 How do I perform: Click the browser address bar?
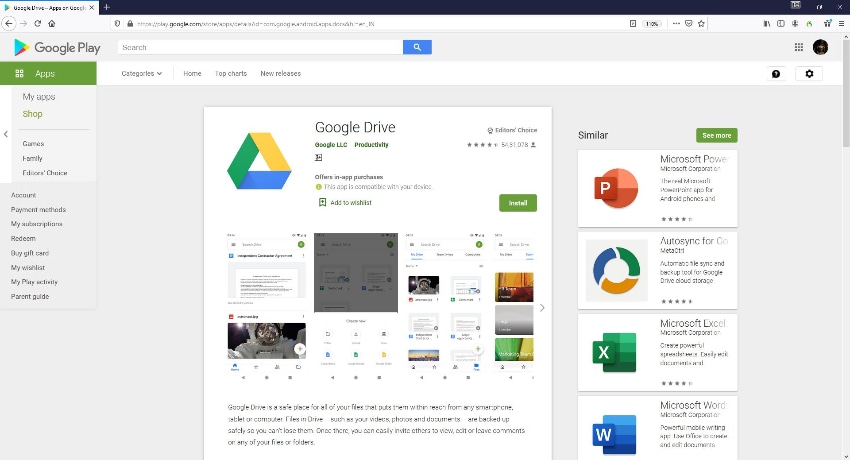pos(374,24)
